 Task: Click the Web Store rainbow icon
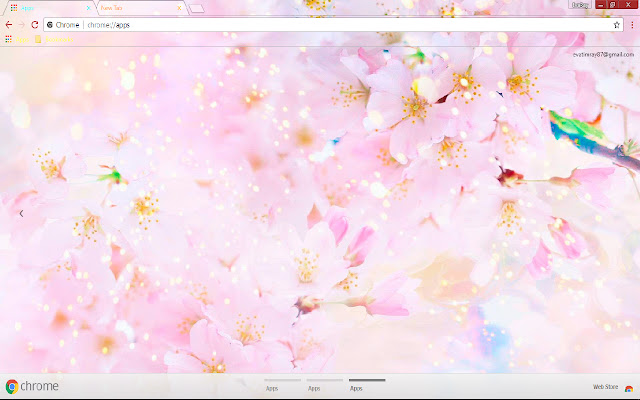(629, 389)
